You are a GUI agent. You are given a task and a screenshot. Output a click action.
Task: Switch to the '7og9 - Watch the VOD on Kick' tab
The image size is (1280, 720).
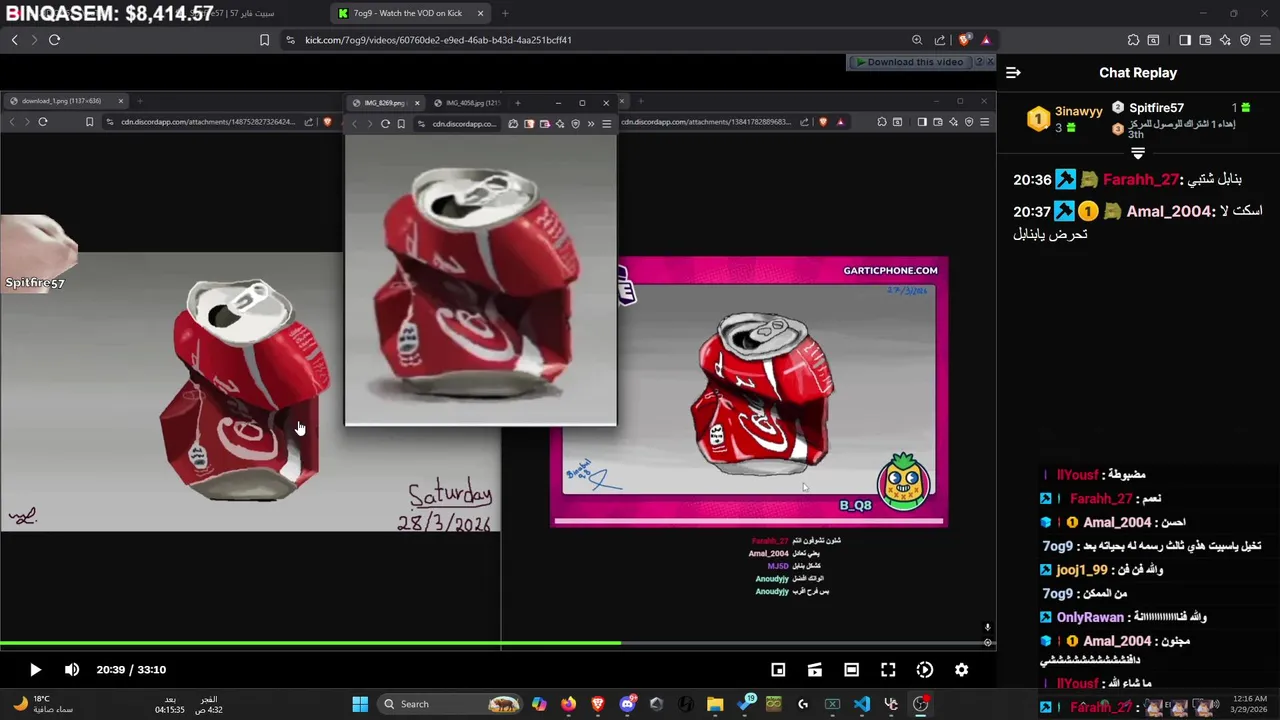point(410,14)
